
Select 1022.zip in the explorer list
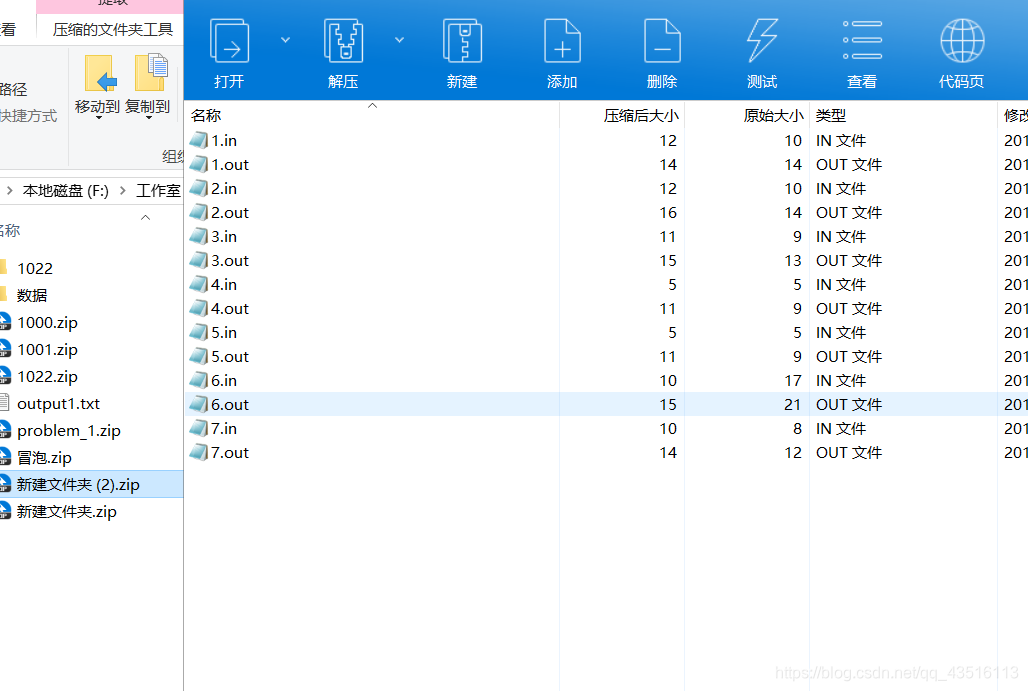[47, 377]
